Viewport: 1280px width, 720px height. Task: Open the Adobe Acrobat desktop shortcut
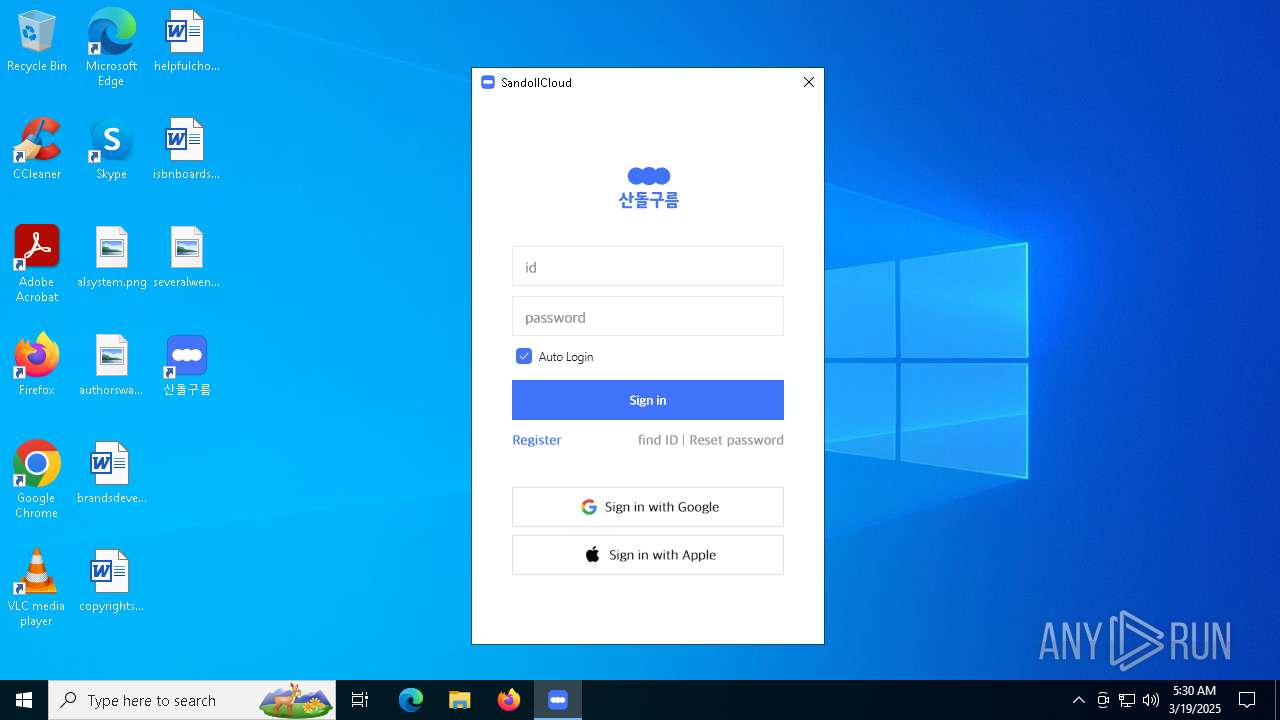[x=37, y=264]
